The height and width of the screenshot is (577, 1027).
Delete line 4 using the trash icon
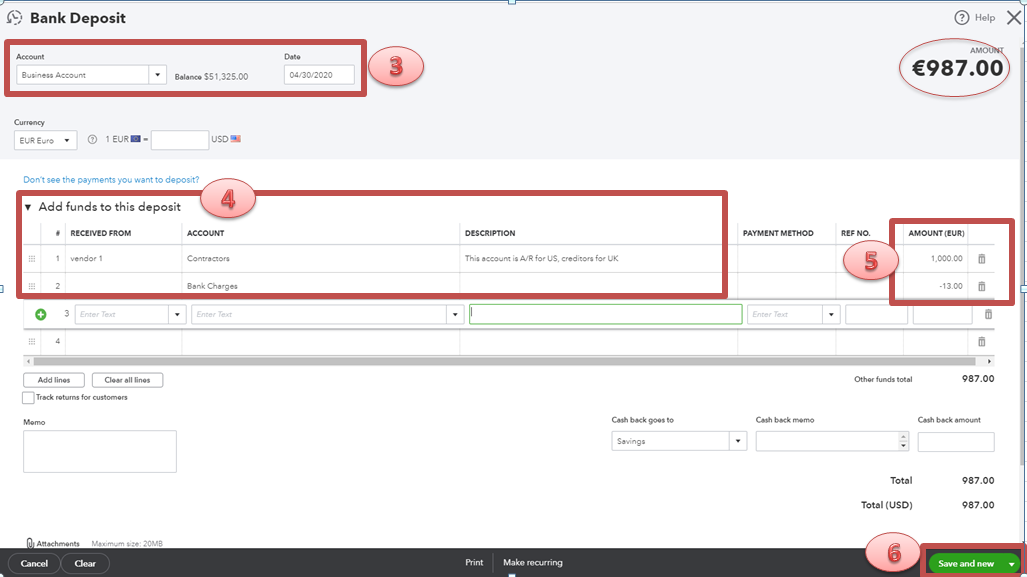(981, 341)
